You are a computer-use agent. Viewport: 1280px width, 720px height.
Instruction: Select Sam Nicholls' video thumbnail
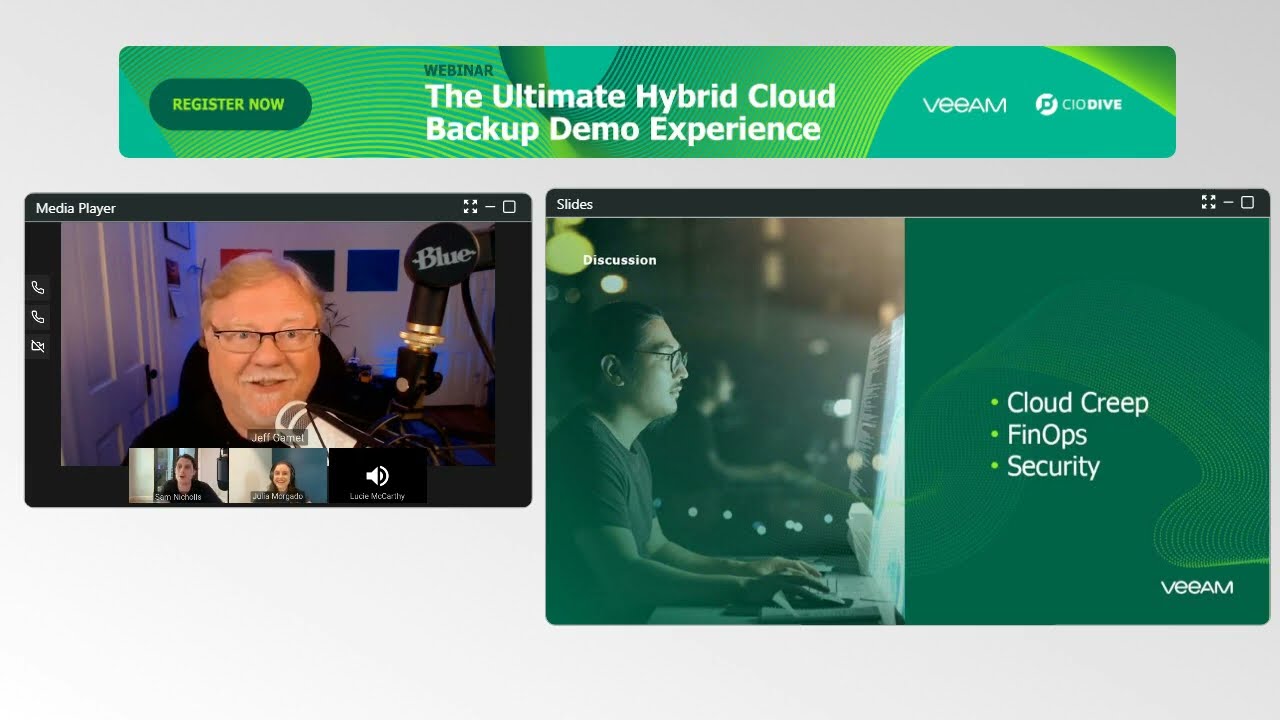pyautogui.click(x=177, y=475)
